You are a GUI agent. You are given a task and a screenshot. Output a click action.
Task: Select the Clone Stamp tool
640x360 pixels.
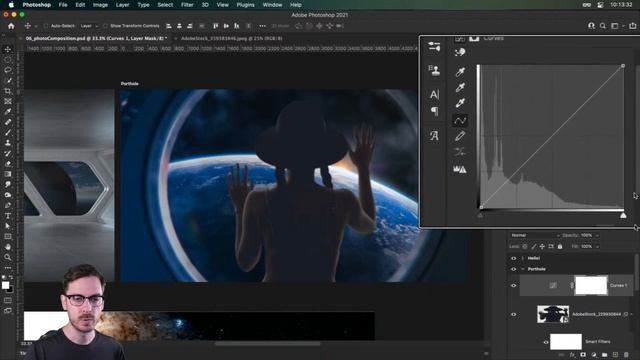click(x=8, y=143)
